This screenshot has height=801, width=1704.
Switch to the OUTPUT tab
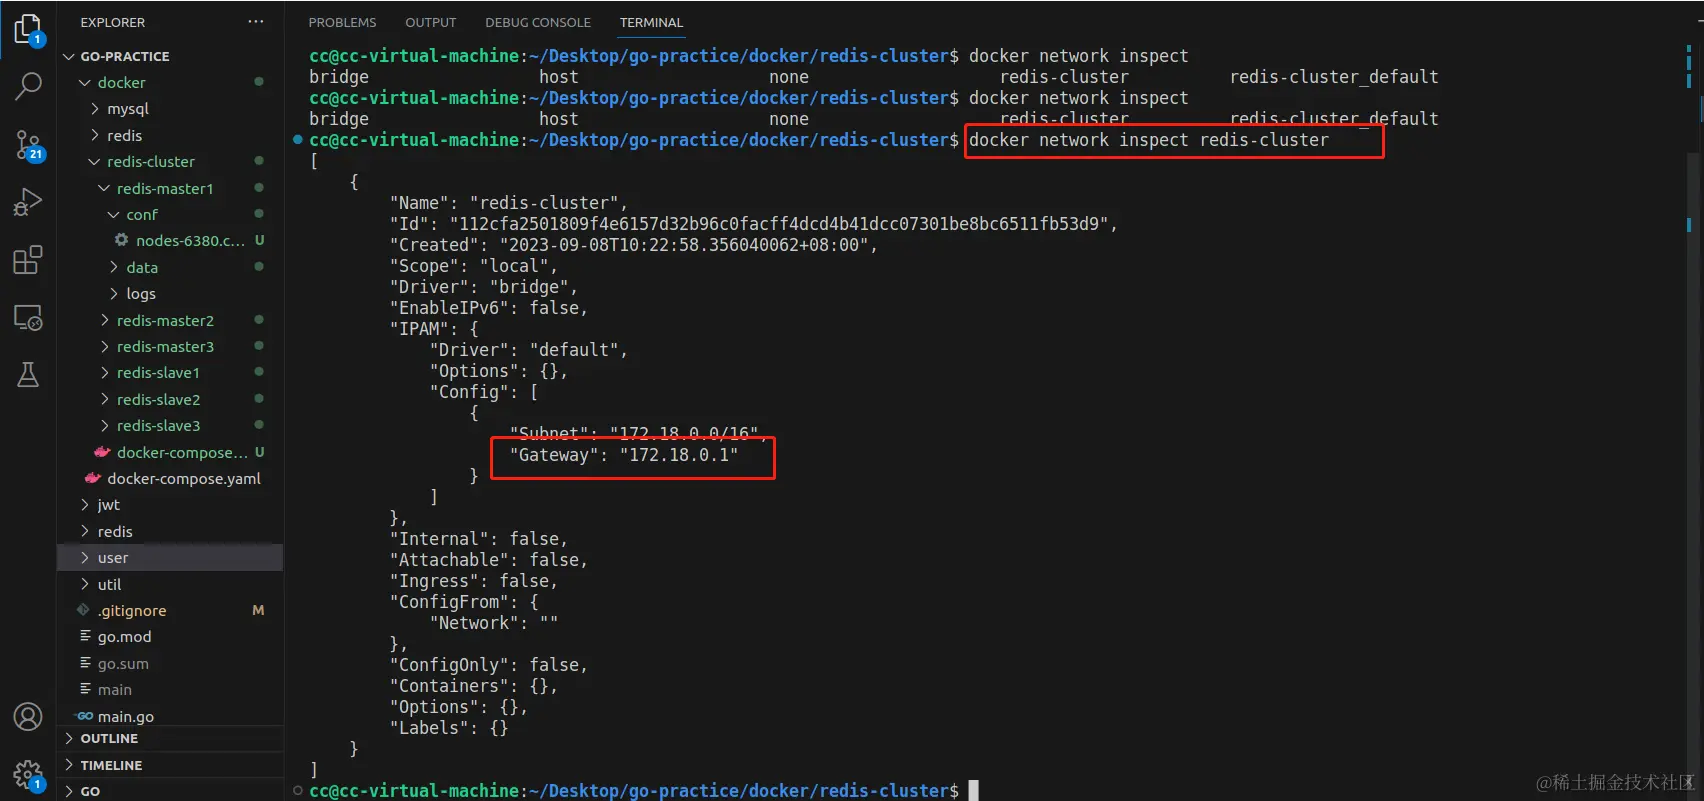(430, 22)
